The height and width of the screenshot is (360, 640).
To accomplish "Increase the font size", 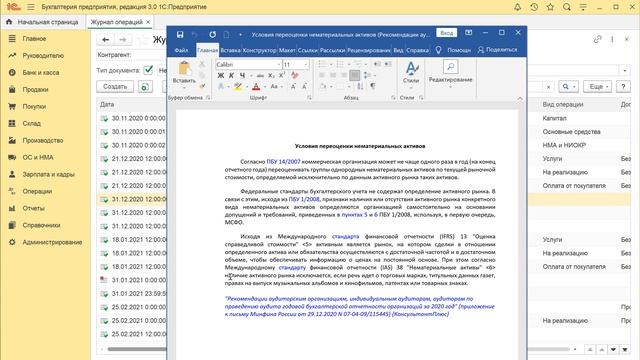I will click(x=293, y=87).
